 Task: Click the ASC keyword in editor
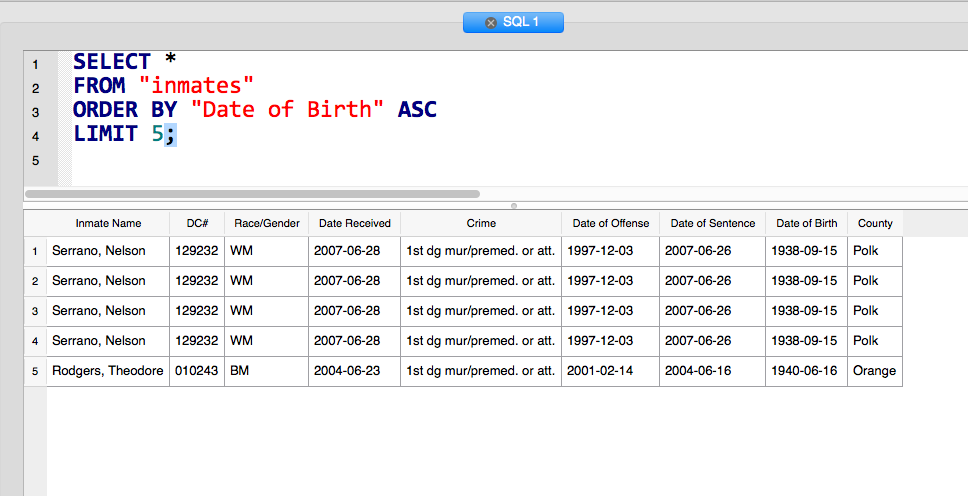(417, 109)
